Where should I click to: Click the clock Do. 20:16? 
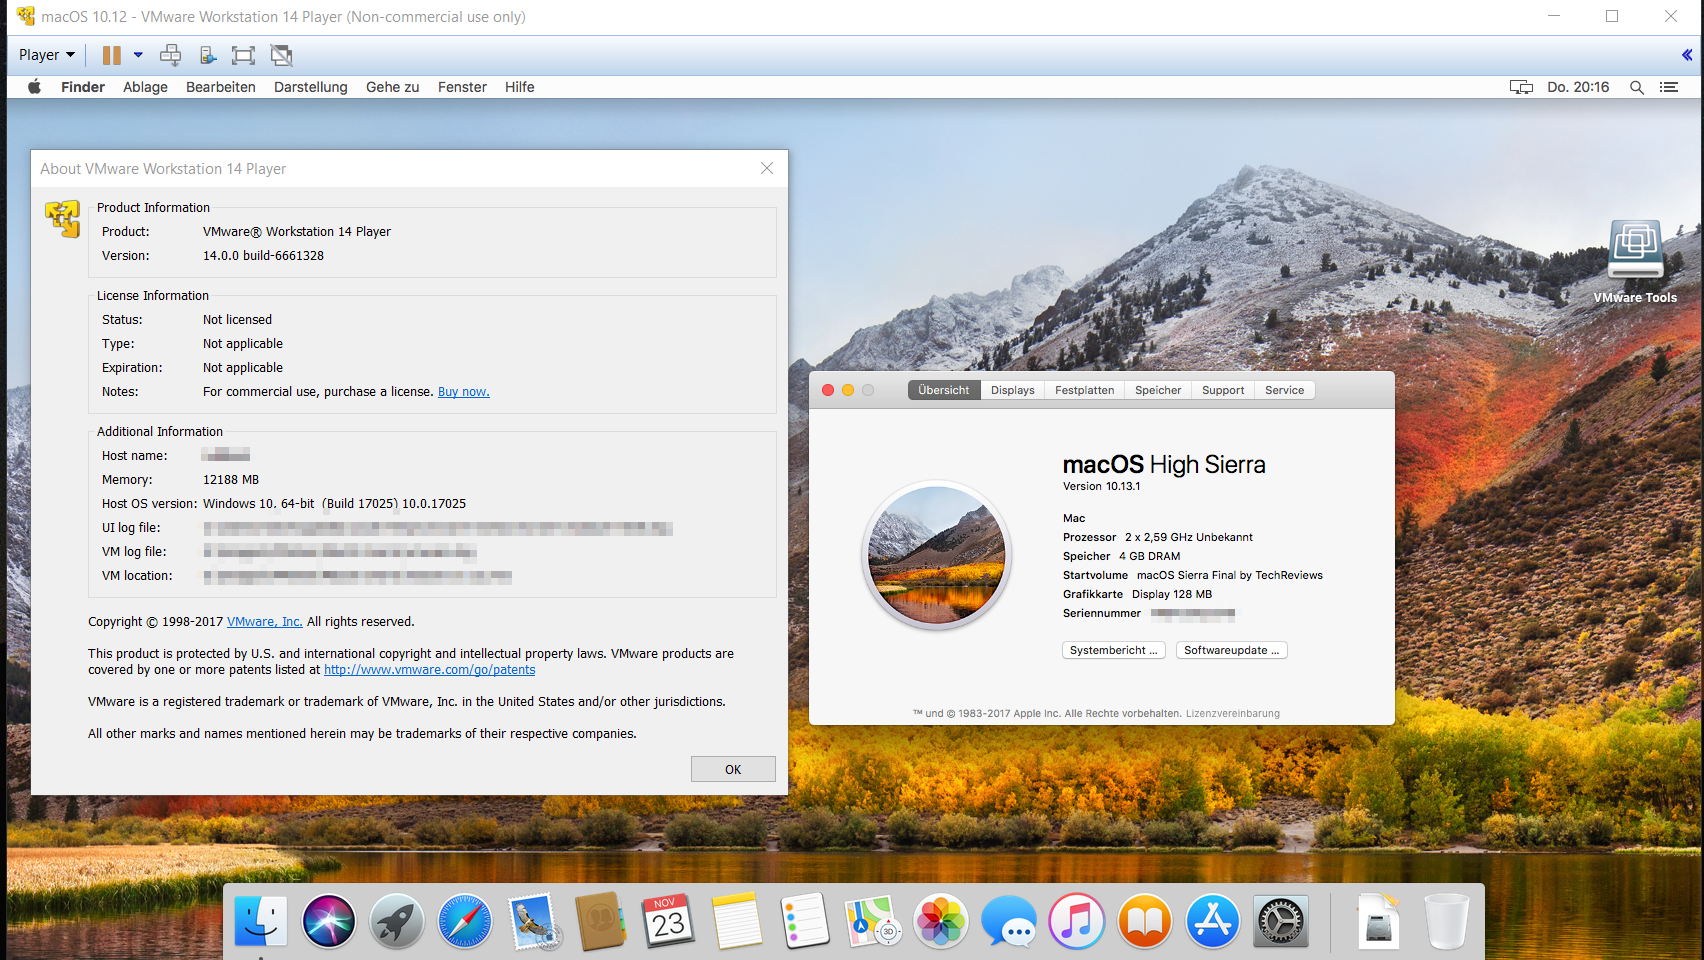(x=1578, y=87)
